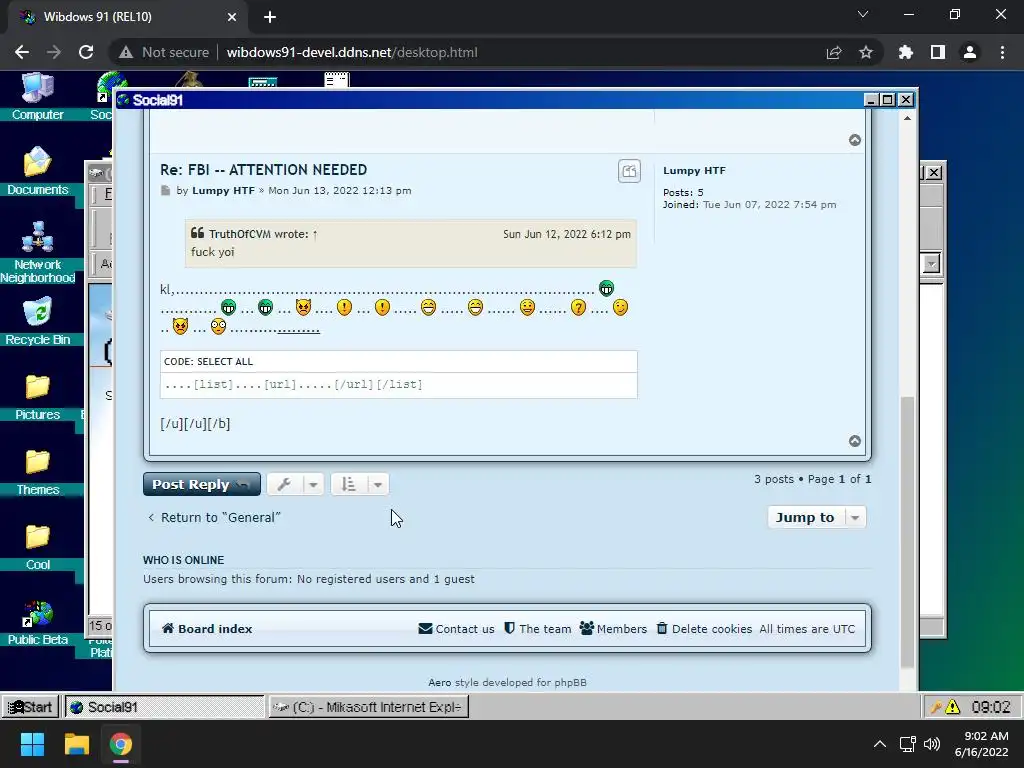This screenshot has width=1024, height=768.
Task: Open Network Neighborhood desktop icon
Action: click(x=37, y=251)
